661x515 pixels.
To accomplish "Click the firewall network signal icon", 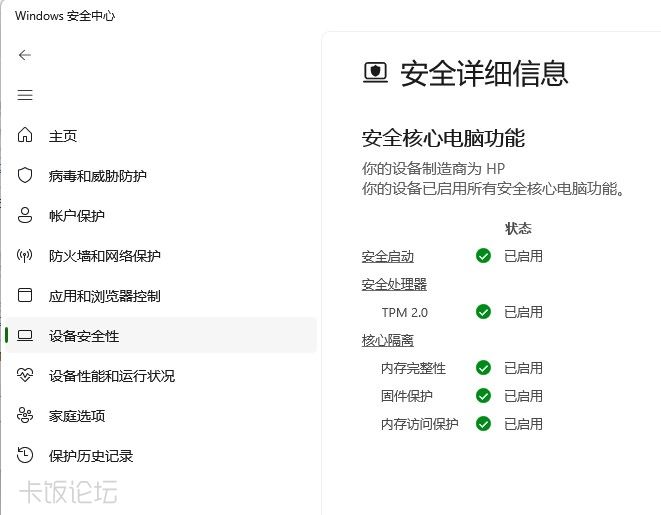I will click(x=26, y=255).
